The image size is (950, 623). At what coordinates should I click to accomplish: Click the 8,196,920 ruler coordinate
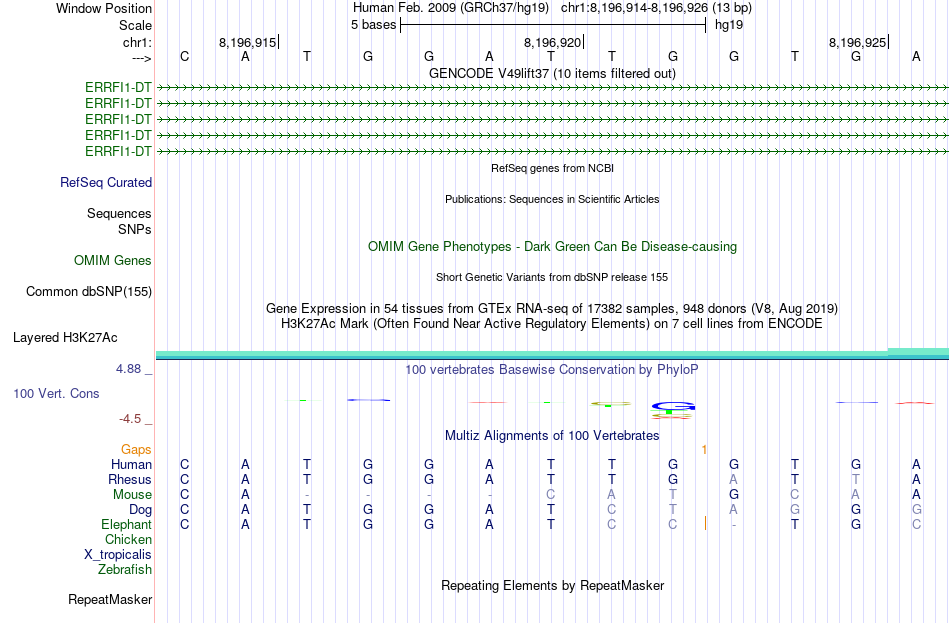click(x=553, y=42)
